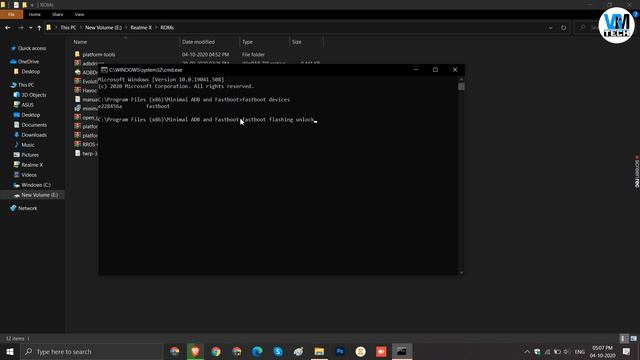Click ROMs in the address breadcrumb
Viewport: 640px width, 360px height.
167,28
